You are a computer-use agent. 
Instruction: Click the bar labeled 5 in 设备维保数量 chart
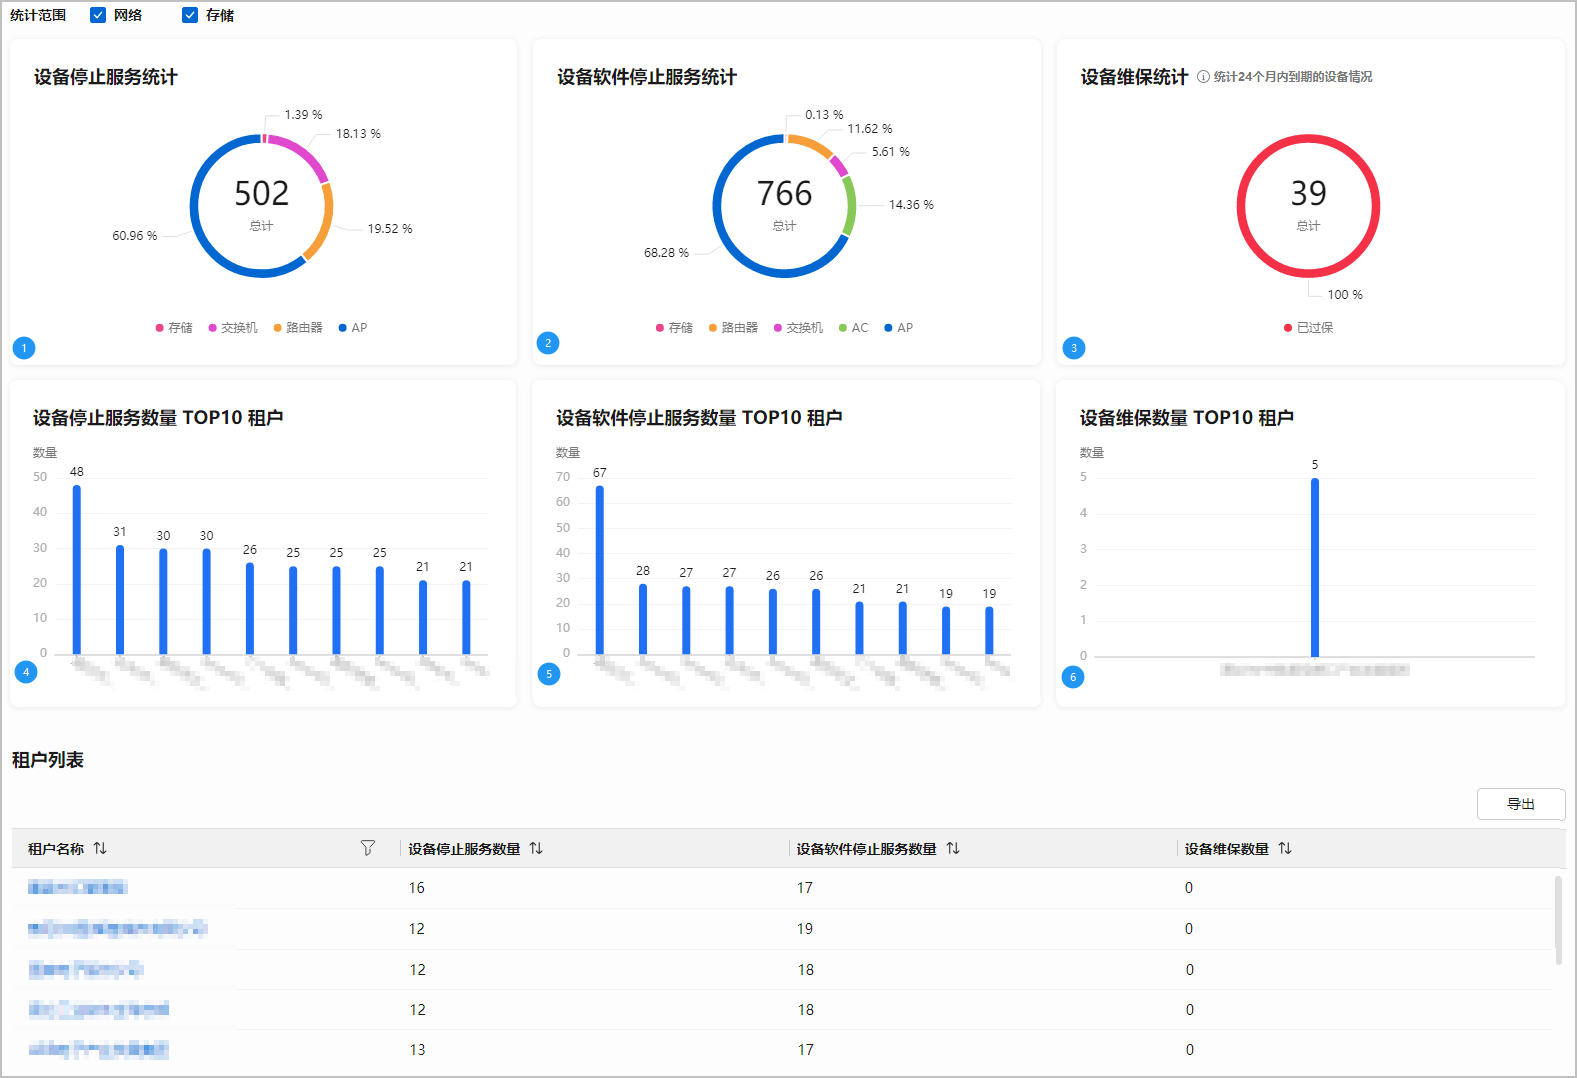click(x=1315, y=567)
